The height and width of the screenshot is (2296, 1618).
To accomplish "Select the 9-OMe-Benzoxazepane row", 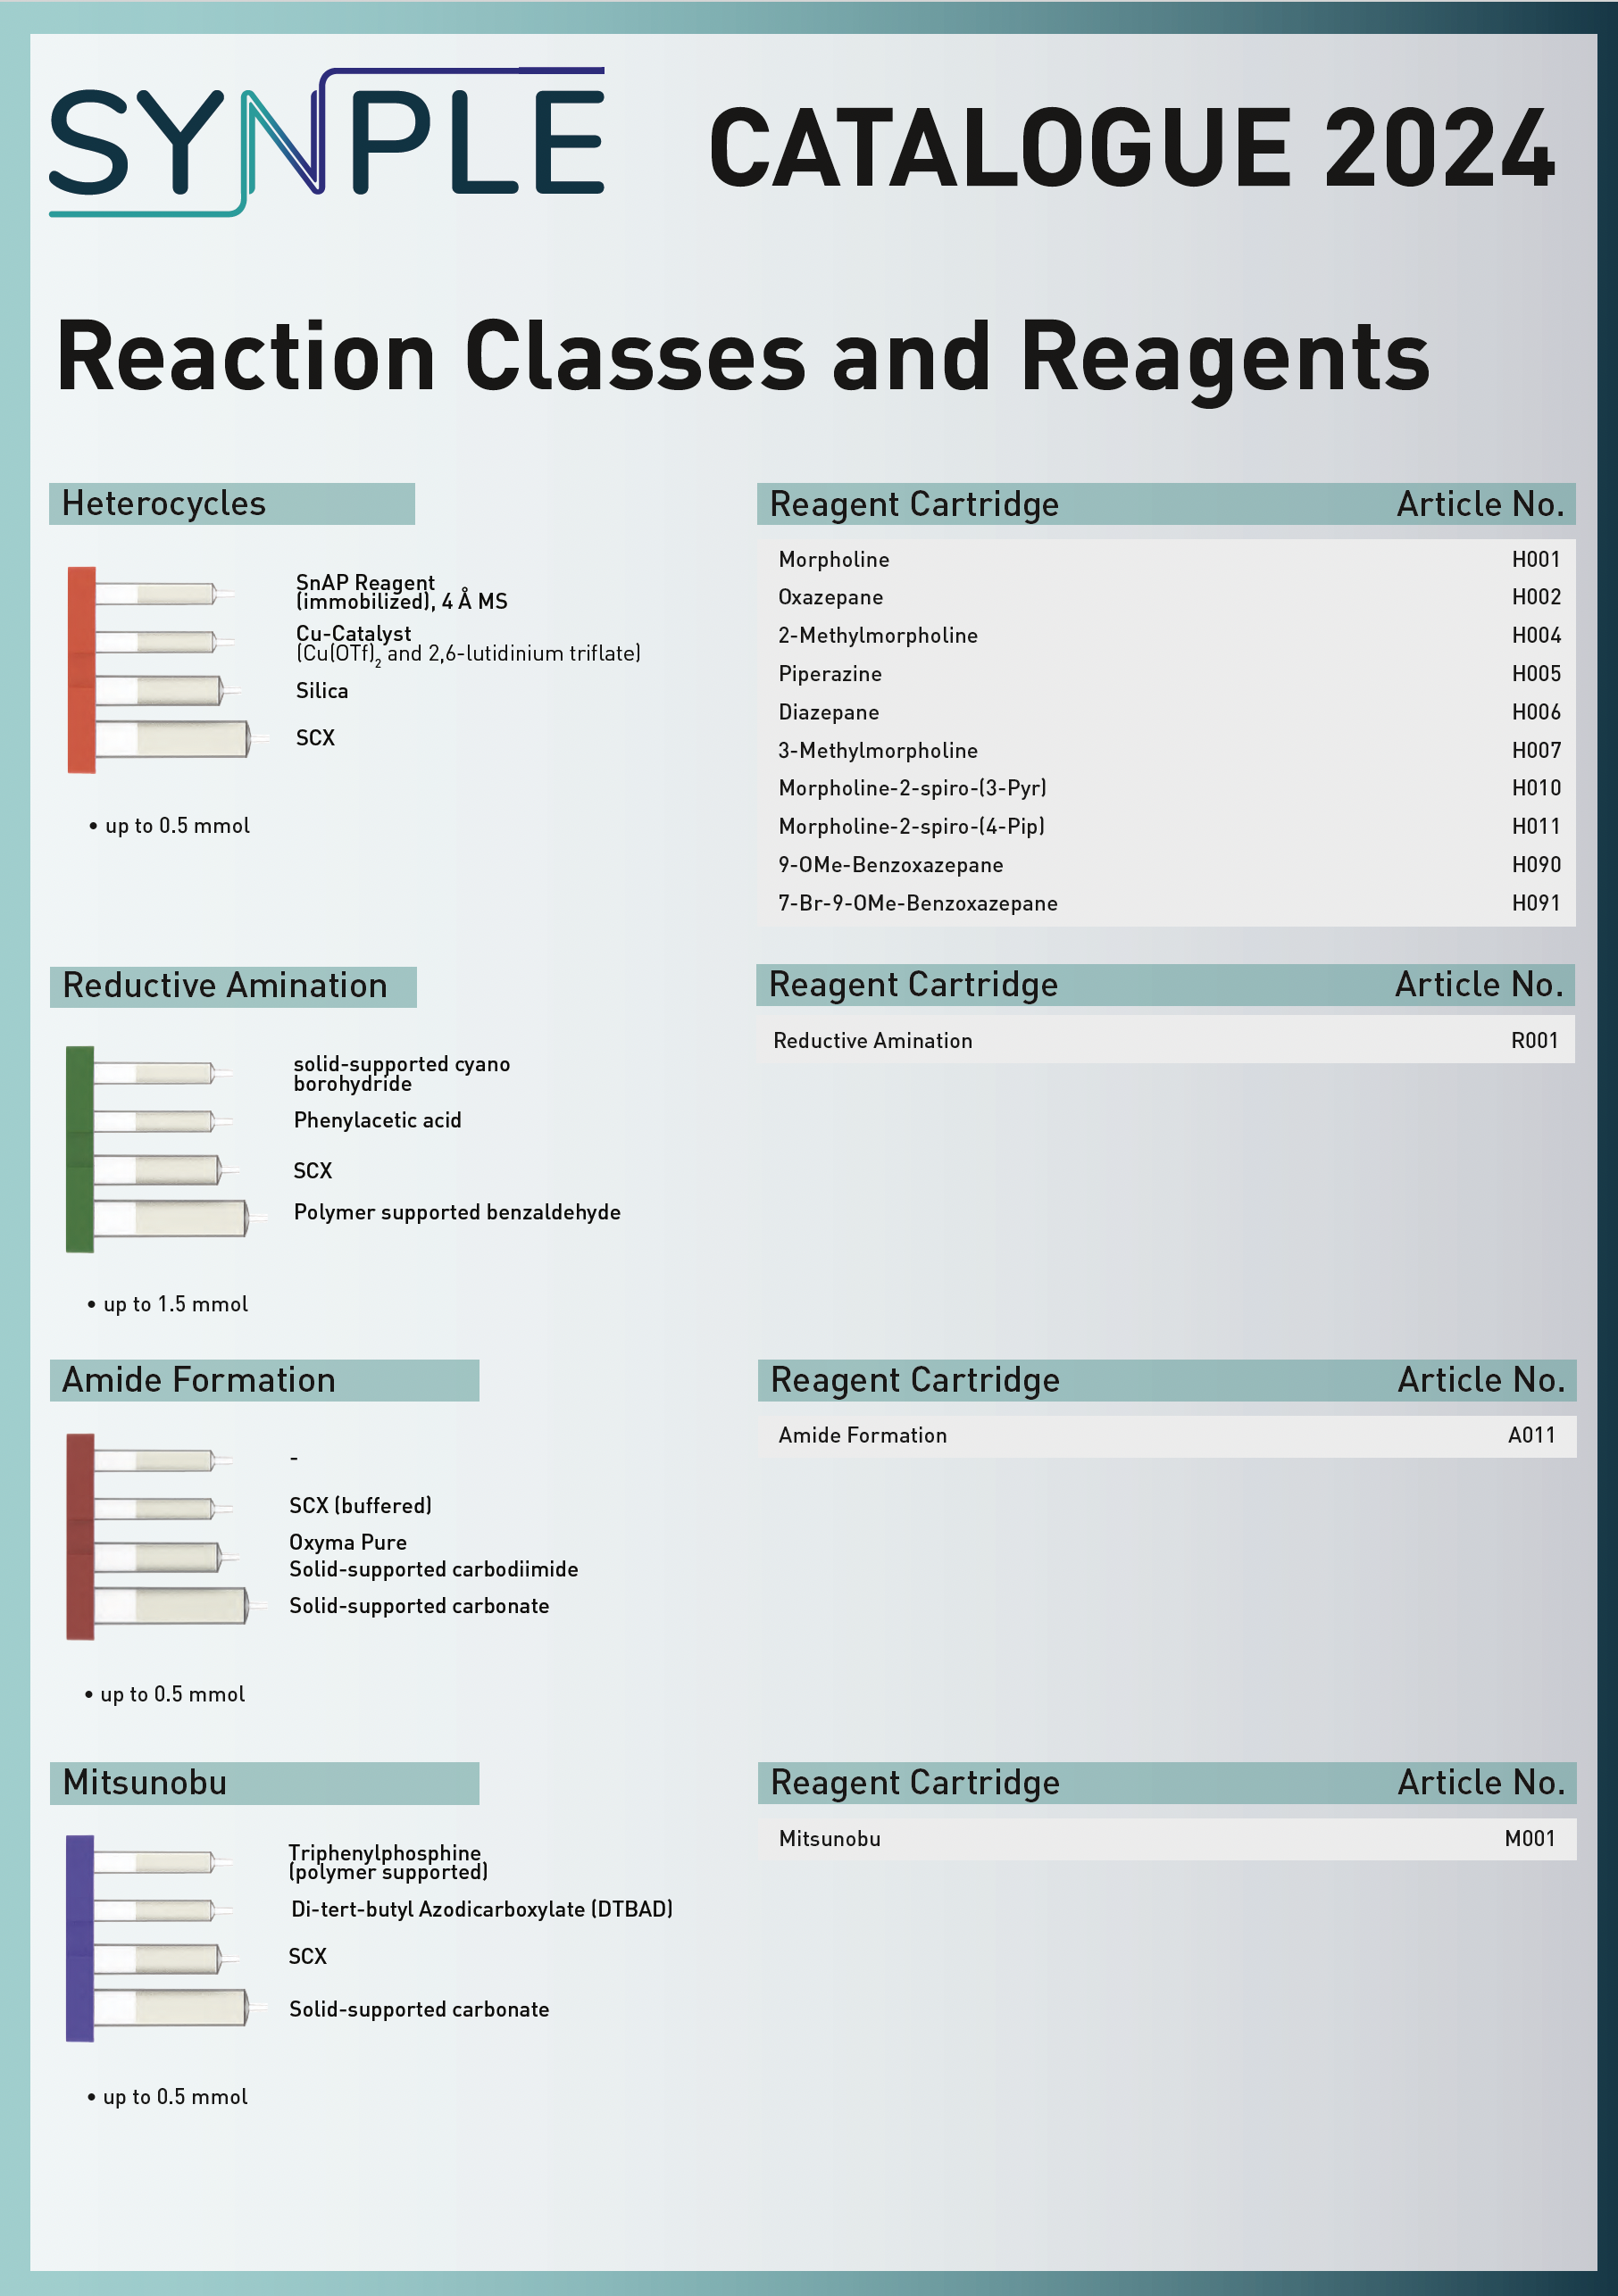I will [1165, 865].
